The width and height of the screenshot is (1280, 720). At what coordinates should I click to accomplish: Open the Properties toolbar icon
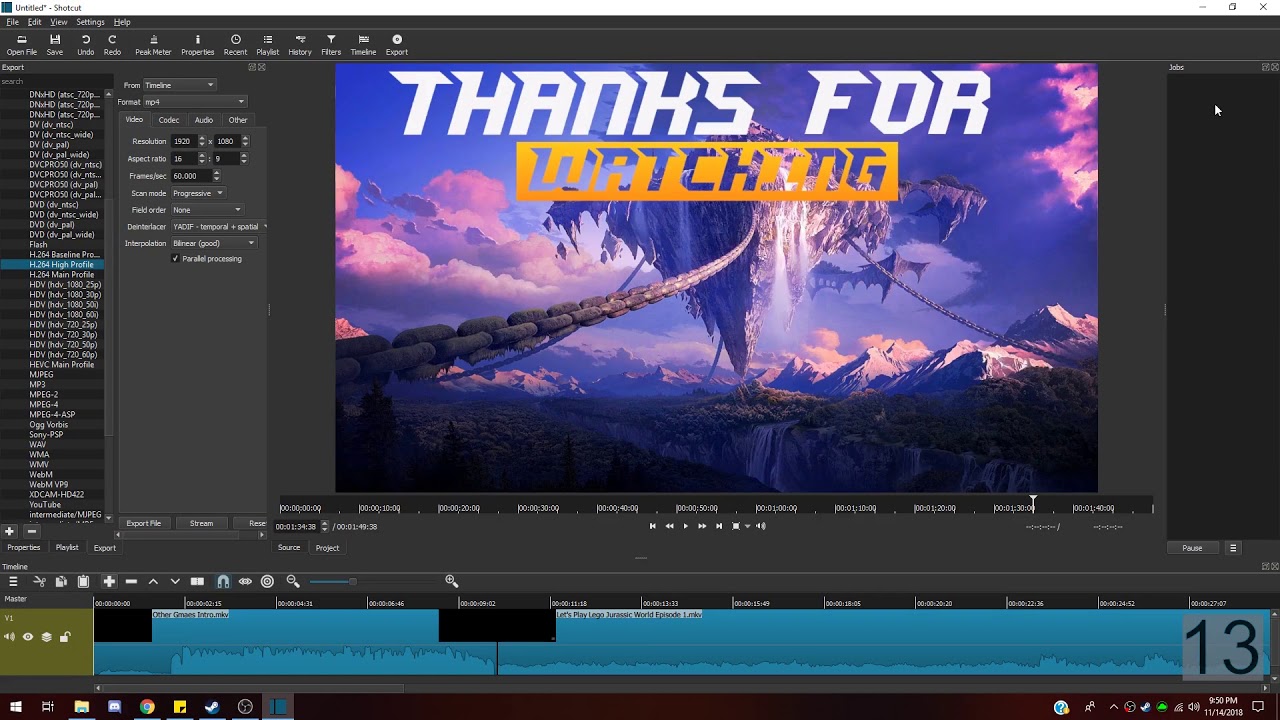(x=197, y=45)
